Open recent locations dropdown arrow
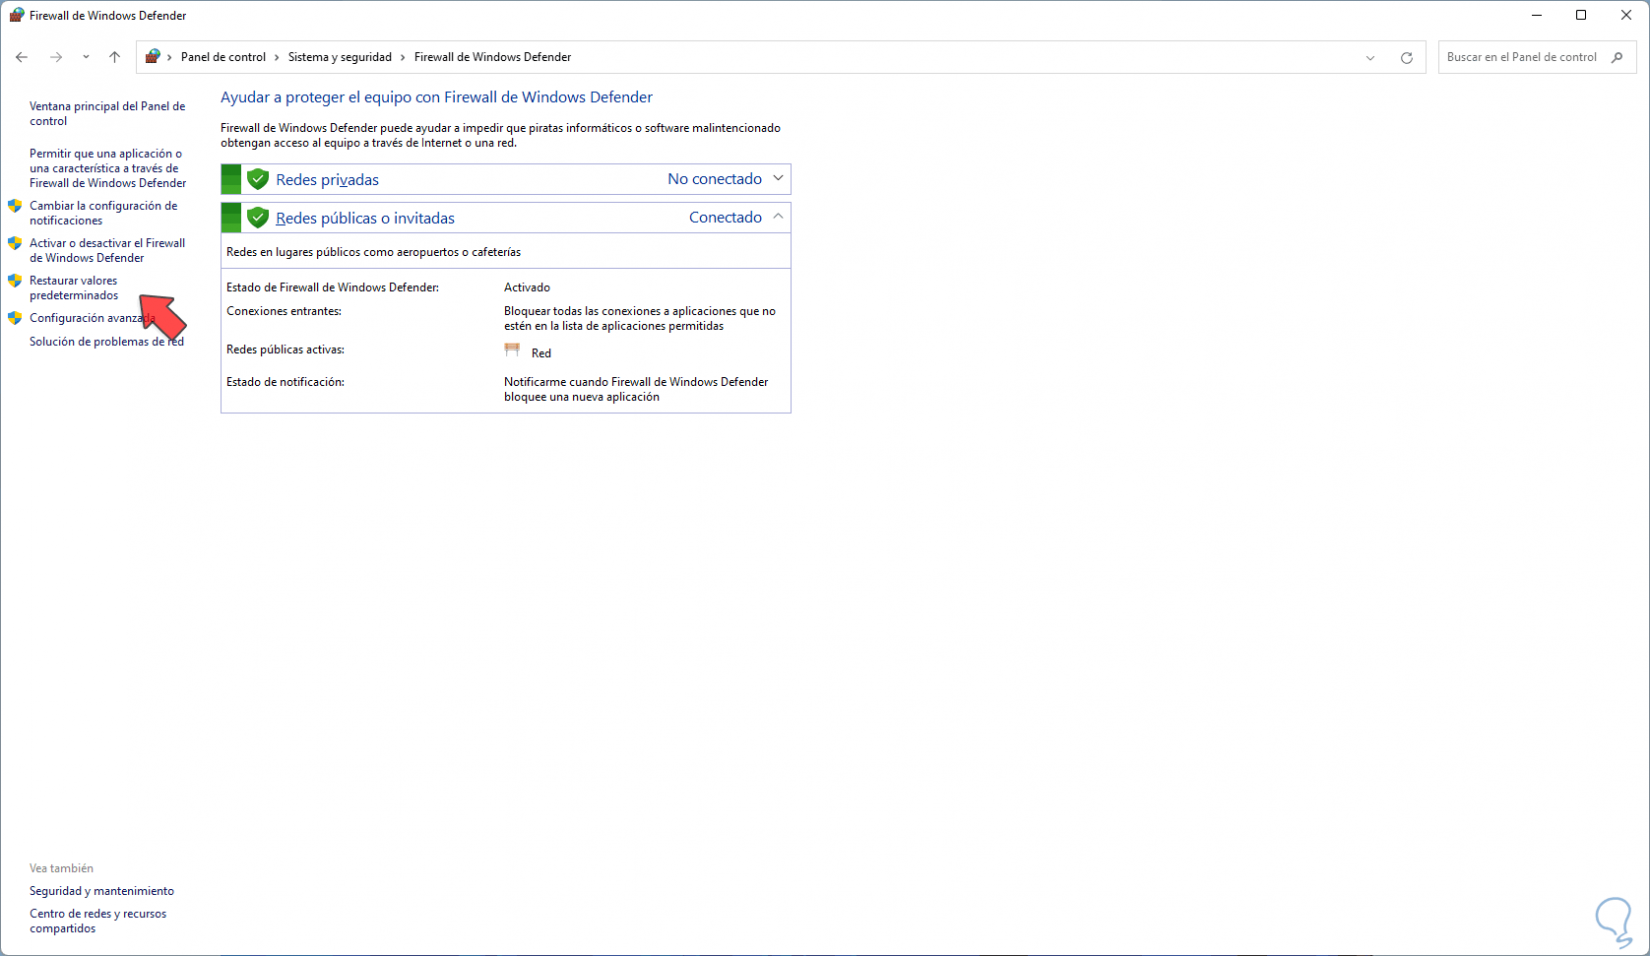The image size is (1650, 956). [x=86, y=57]
